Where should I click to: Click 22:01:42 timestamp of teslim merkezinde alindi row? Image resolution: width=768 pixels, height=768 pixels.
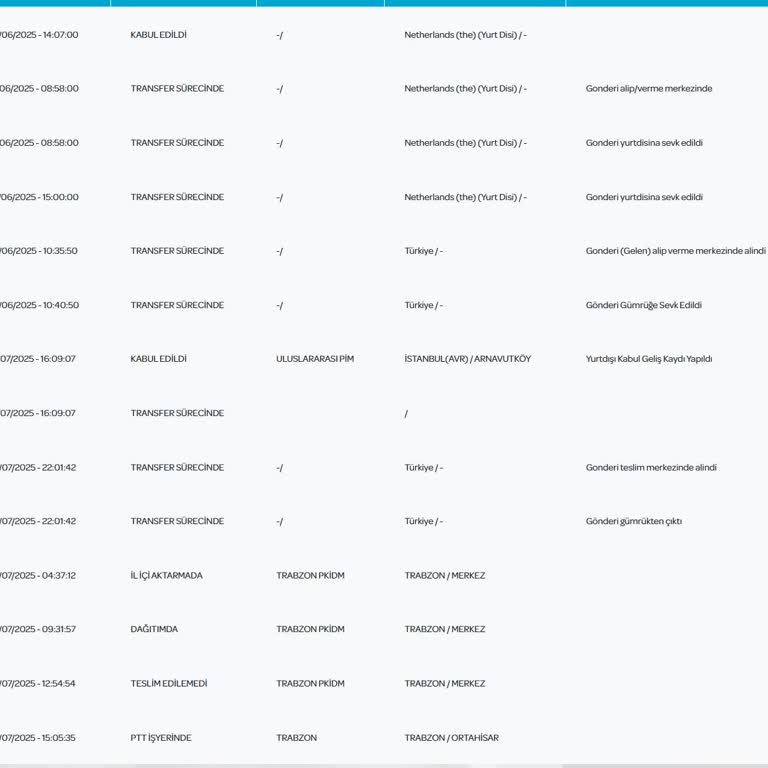pos(38,468)
